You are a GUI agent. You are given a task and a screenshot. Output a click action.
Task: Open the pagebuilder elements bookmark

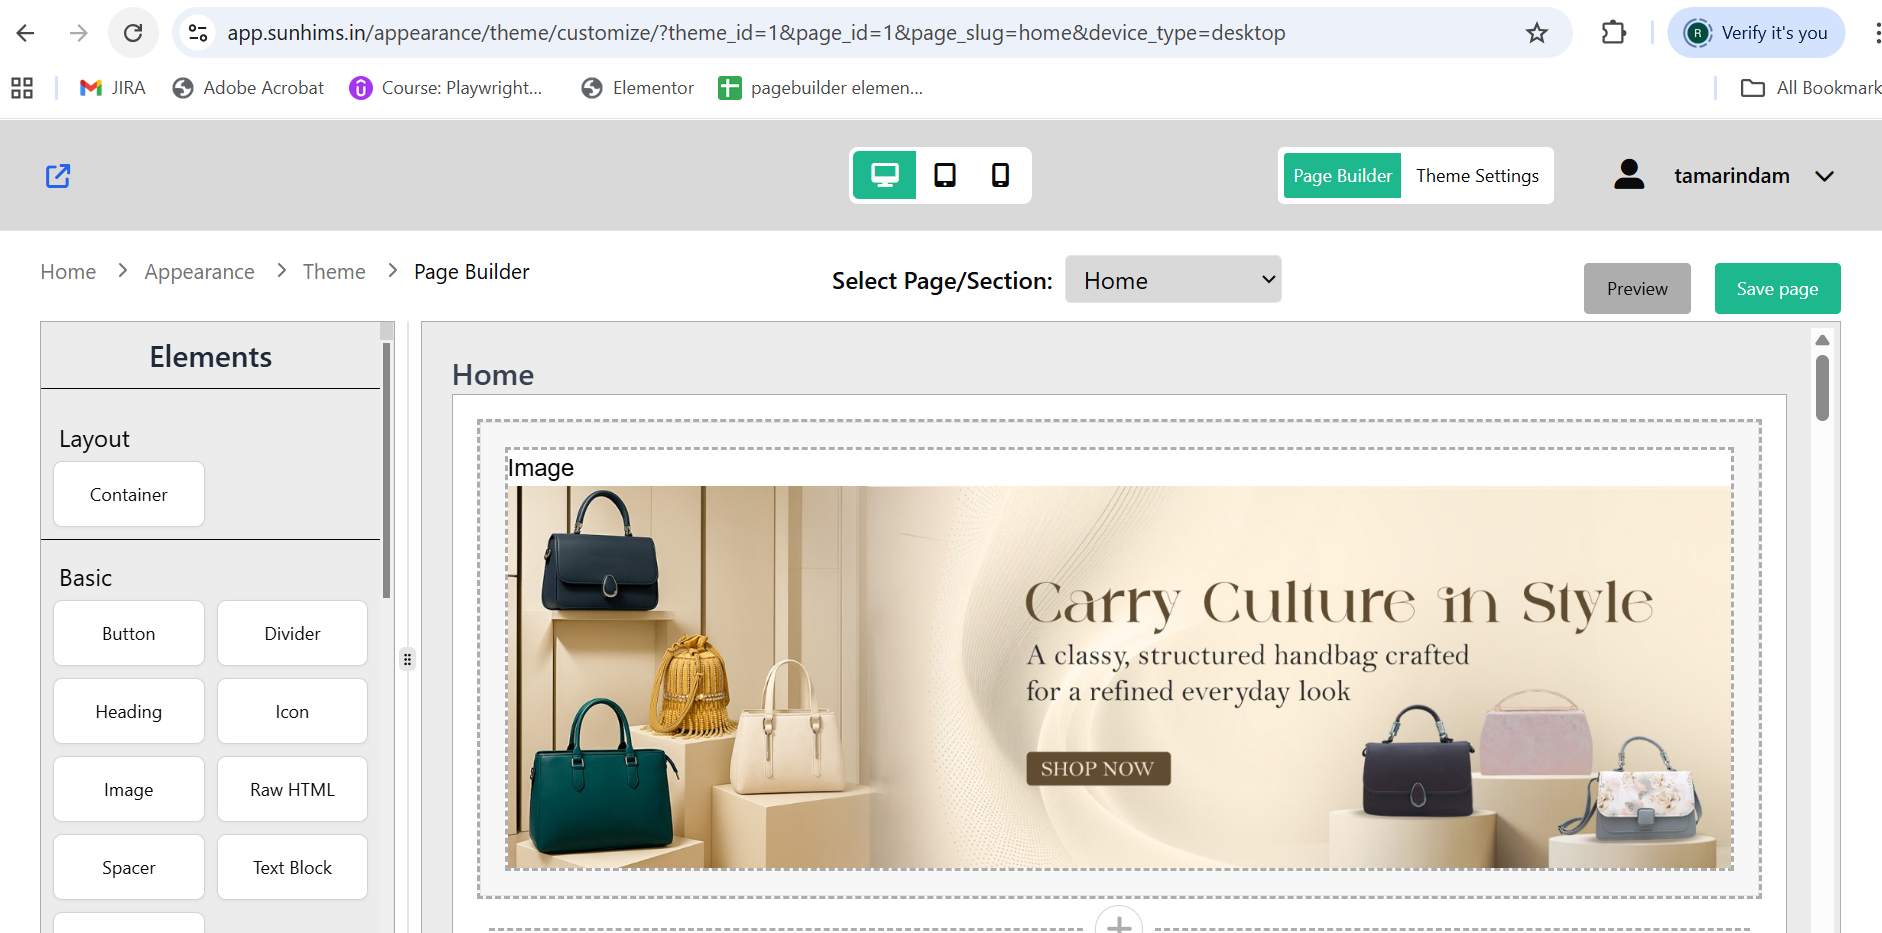(821, 88)
